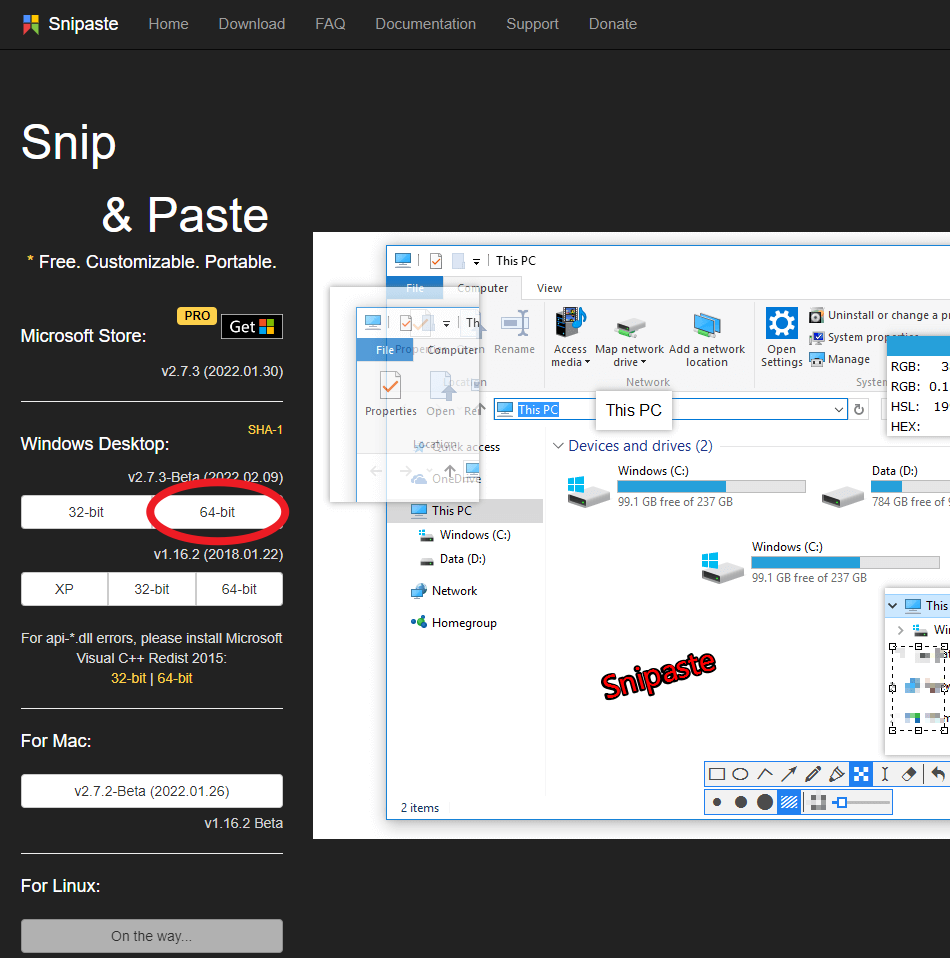Click the 'HEX:' row in color info panel
The height and width of the screenshot is (958, 950).
(x=919, y=426)
